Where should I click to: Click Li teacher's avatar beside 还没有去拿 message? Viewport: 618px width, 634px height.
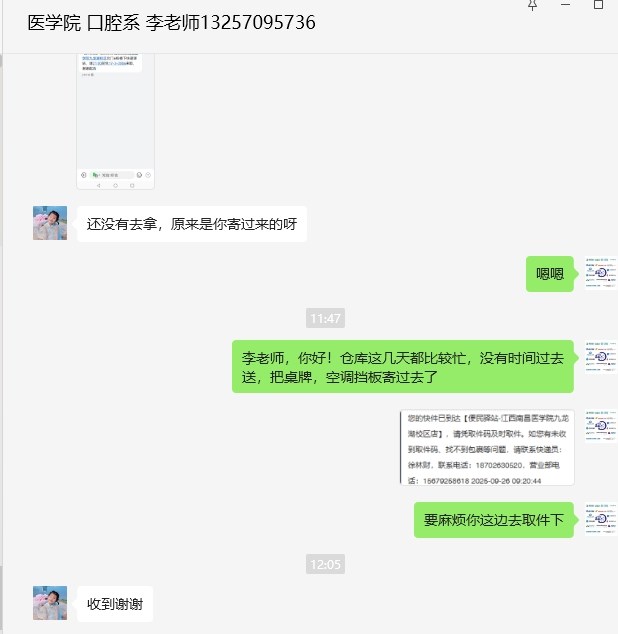pos(50,223)
